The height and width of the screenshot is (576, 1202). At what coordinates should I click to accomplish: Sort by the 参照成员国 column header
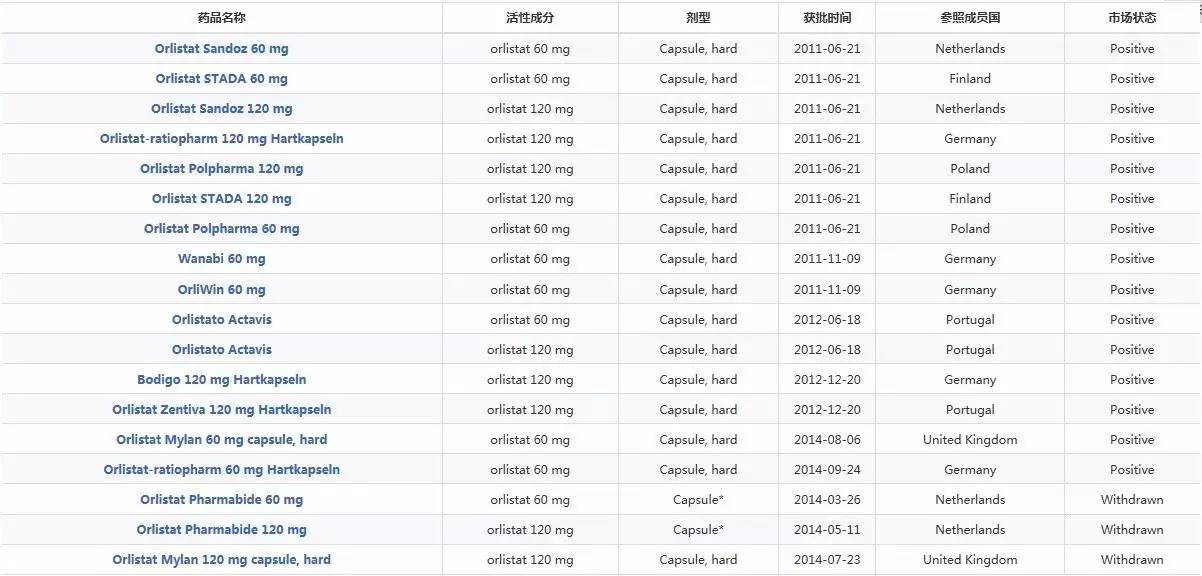970,18
